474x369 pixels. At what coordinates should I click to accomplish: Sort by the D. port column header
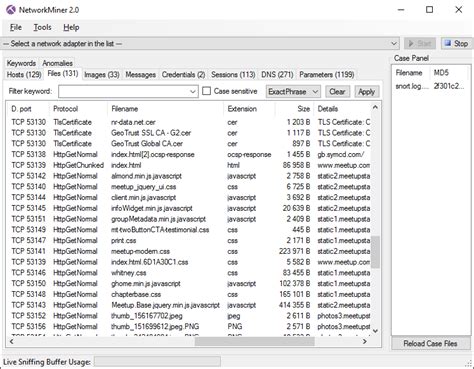(28, 109)
